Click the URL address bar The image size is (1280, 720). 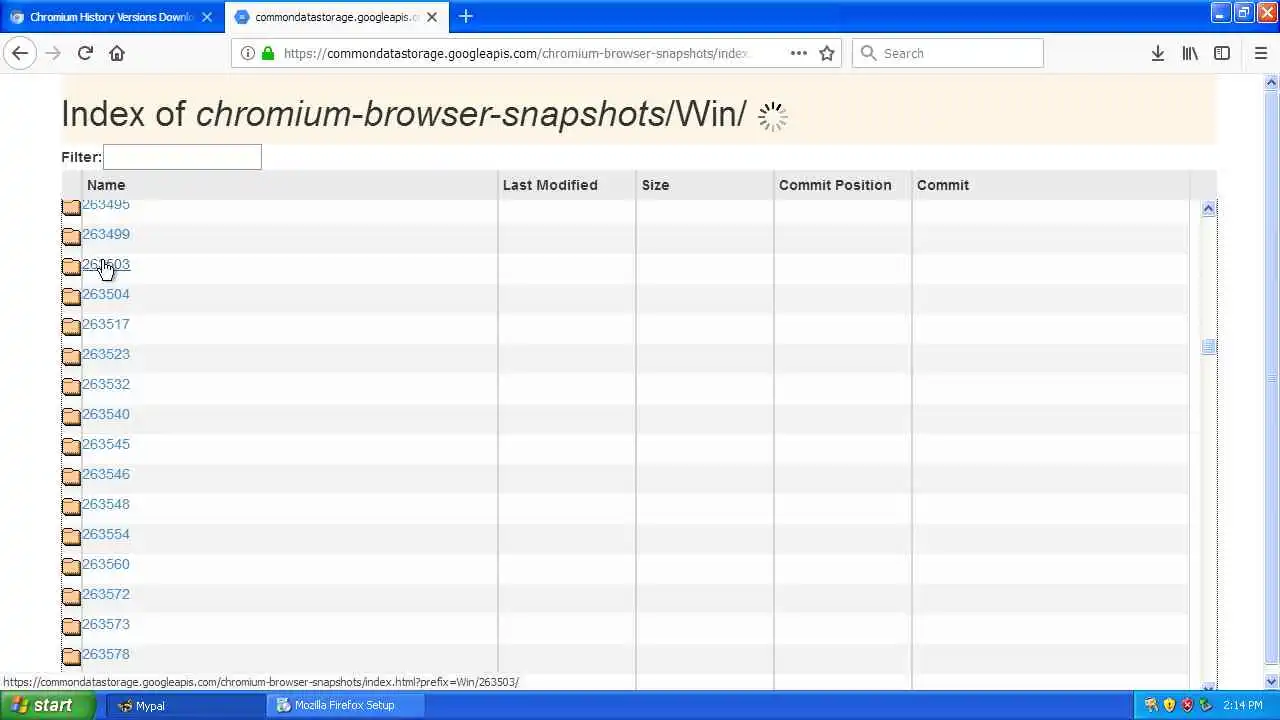(x=515, y=53)
